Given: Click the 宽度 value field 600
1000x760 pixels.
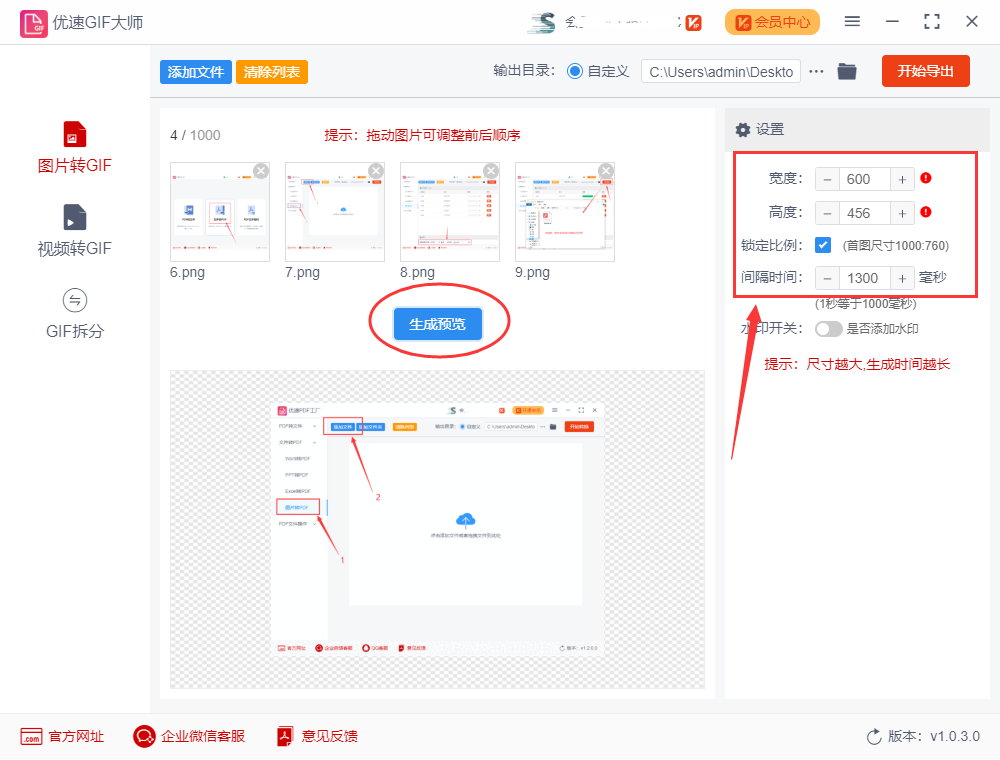Looking at the screenshot, I should point(864,179).
